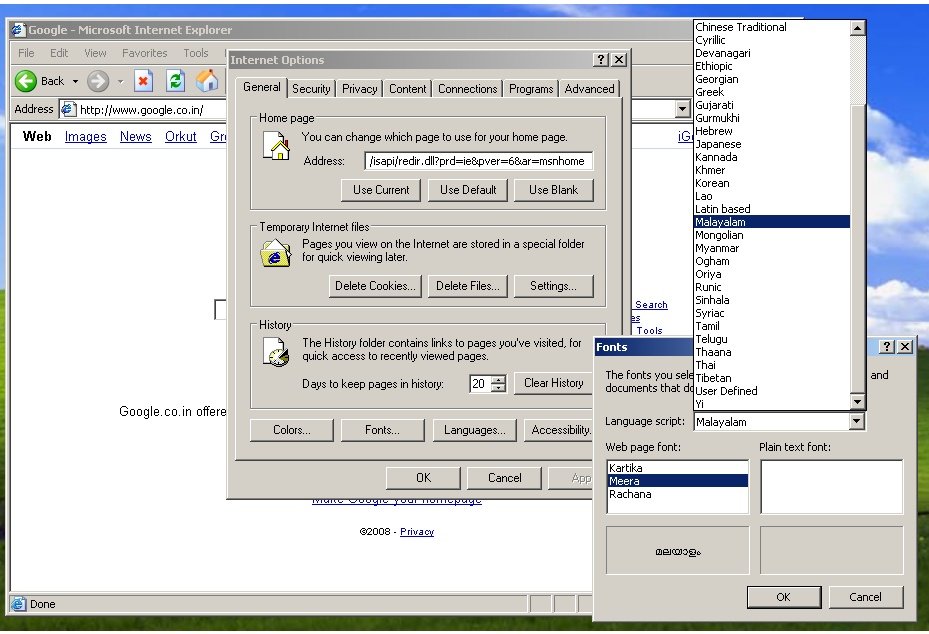The image size is (929, 634).
Task: Click the Delete Cookies button
Action: (375, 286)
